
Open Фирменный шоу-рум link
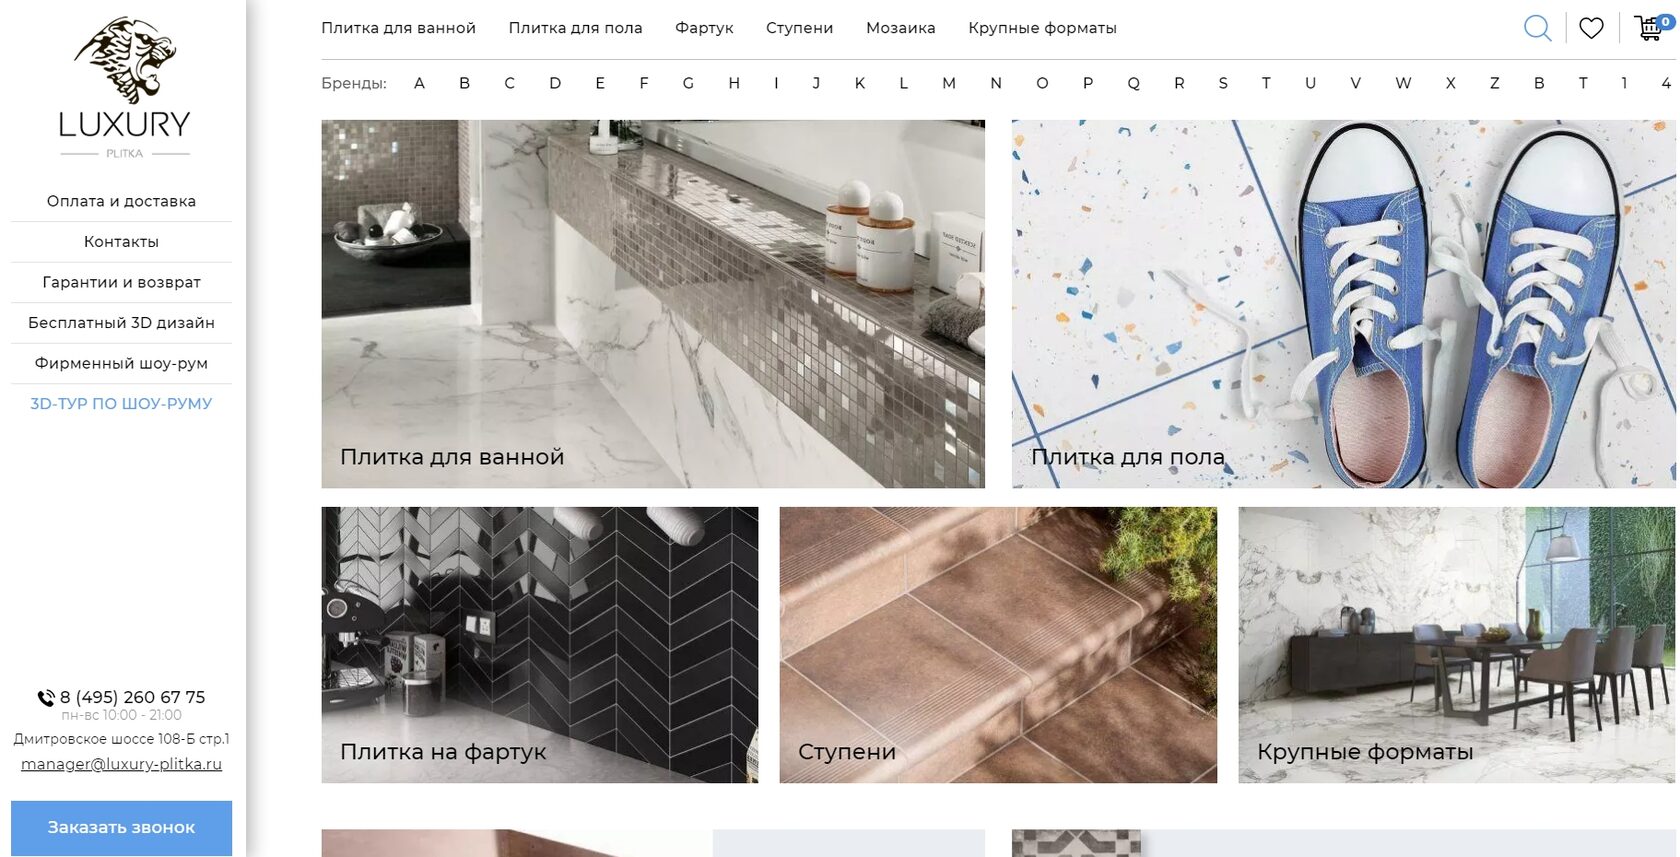click(121, 363)
